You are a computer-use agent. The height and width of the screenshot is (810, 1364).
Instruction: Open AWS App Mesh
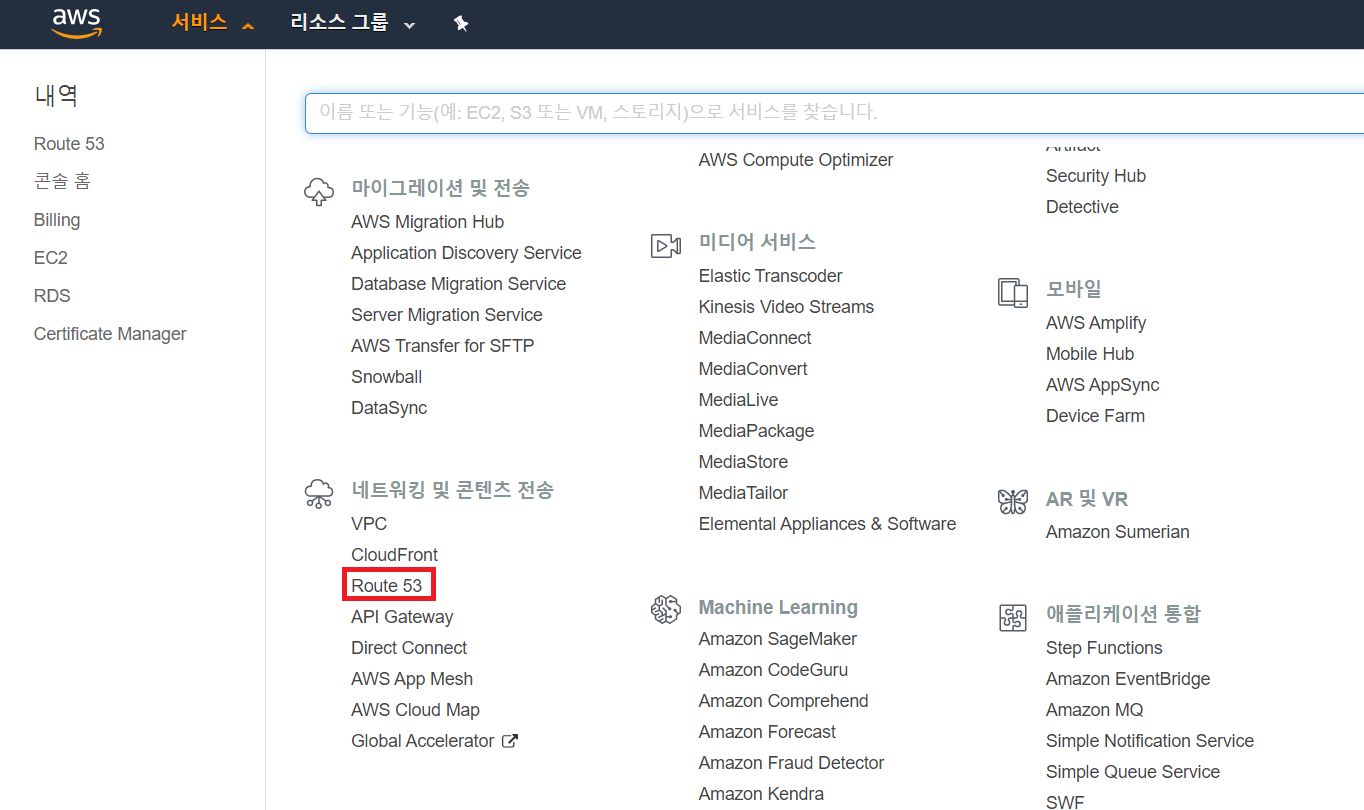[x=412, y=679]
